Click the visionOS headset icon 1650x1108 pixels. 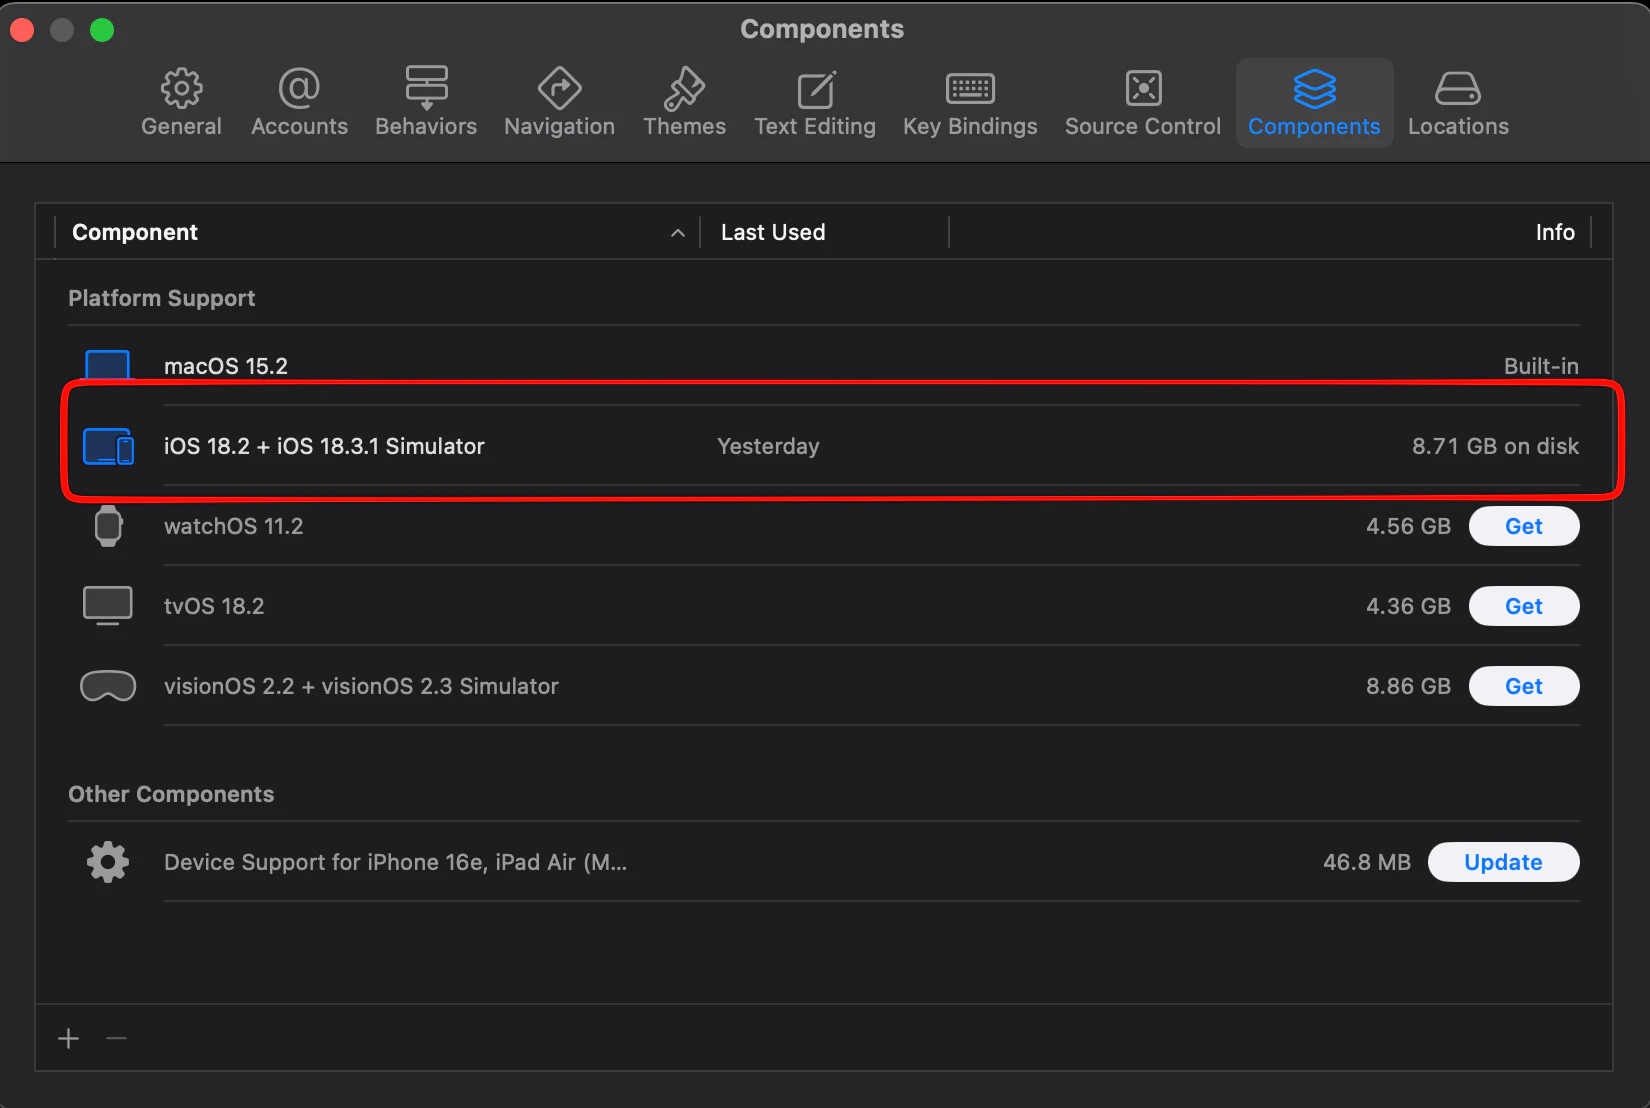coord(108,686)
